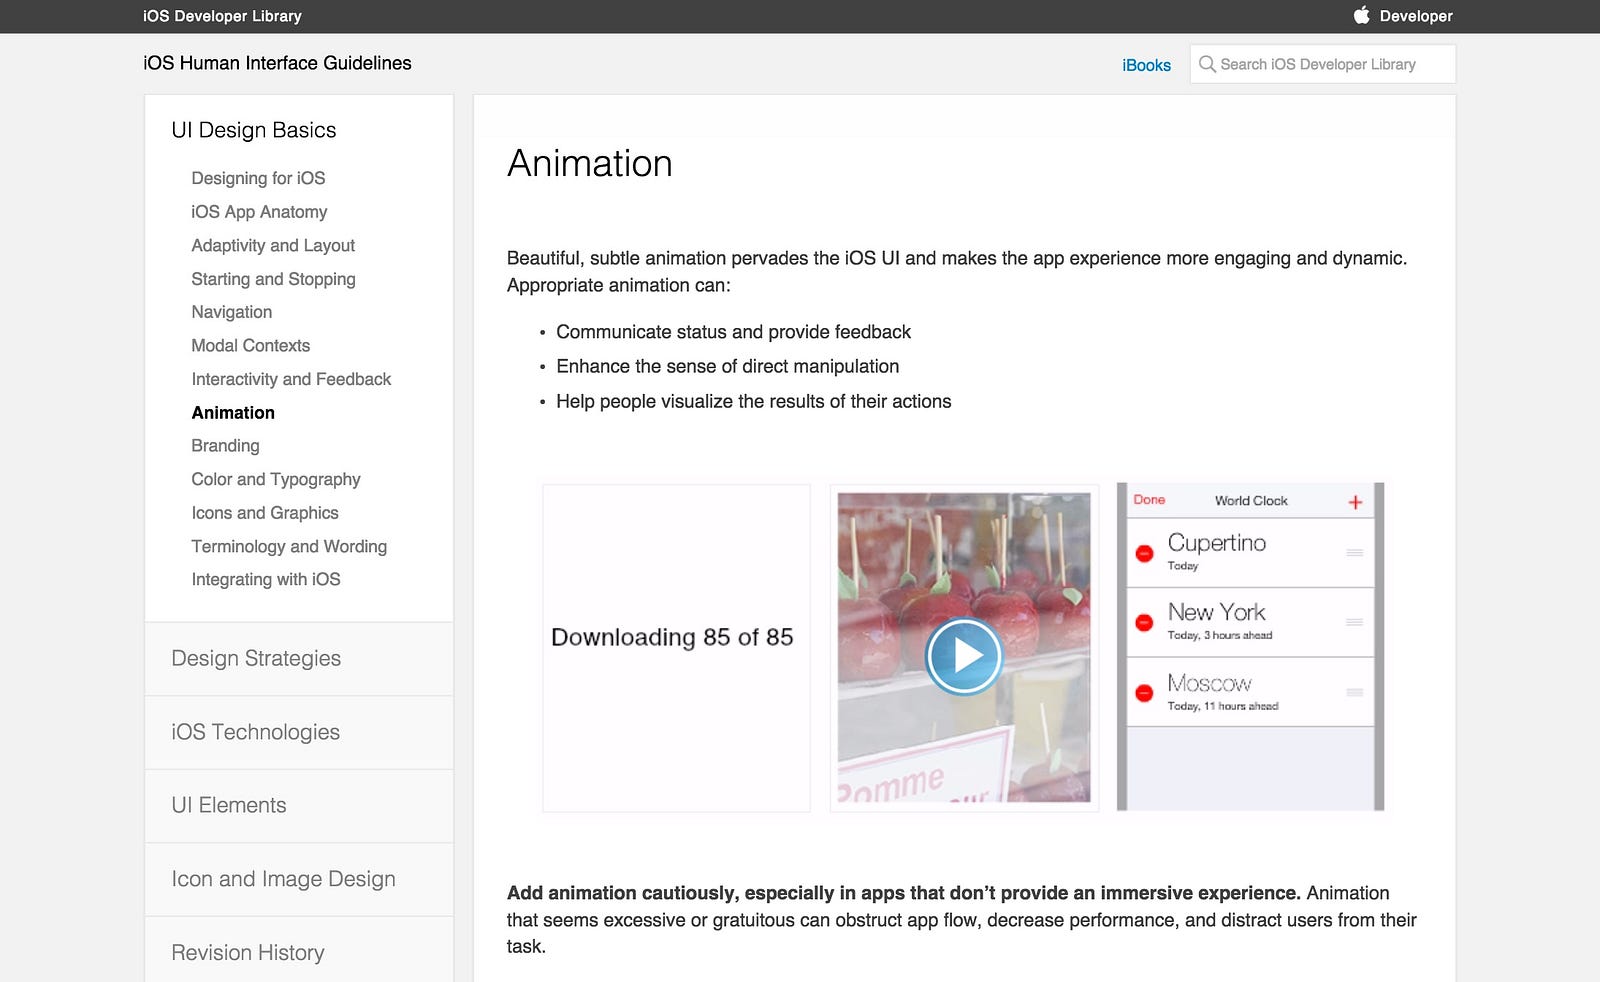Play the candy apples video

[x=964, y=656]
